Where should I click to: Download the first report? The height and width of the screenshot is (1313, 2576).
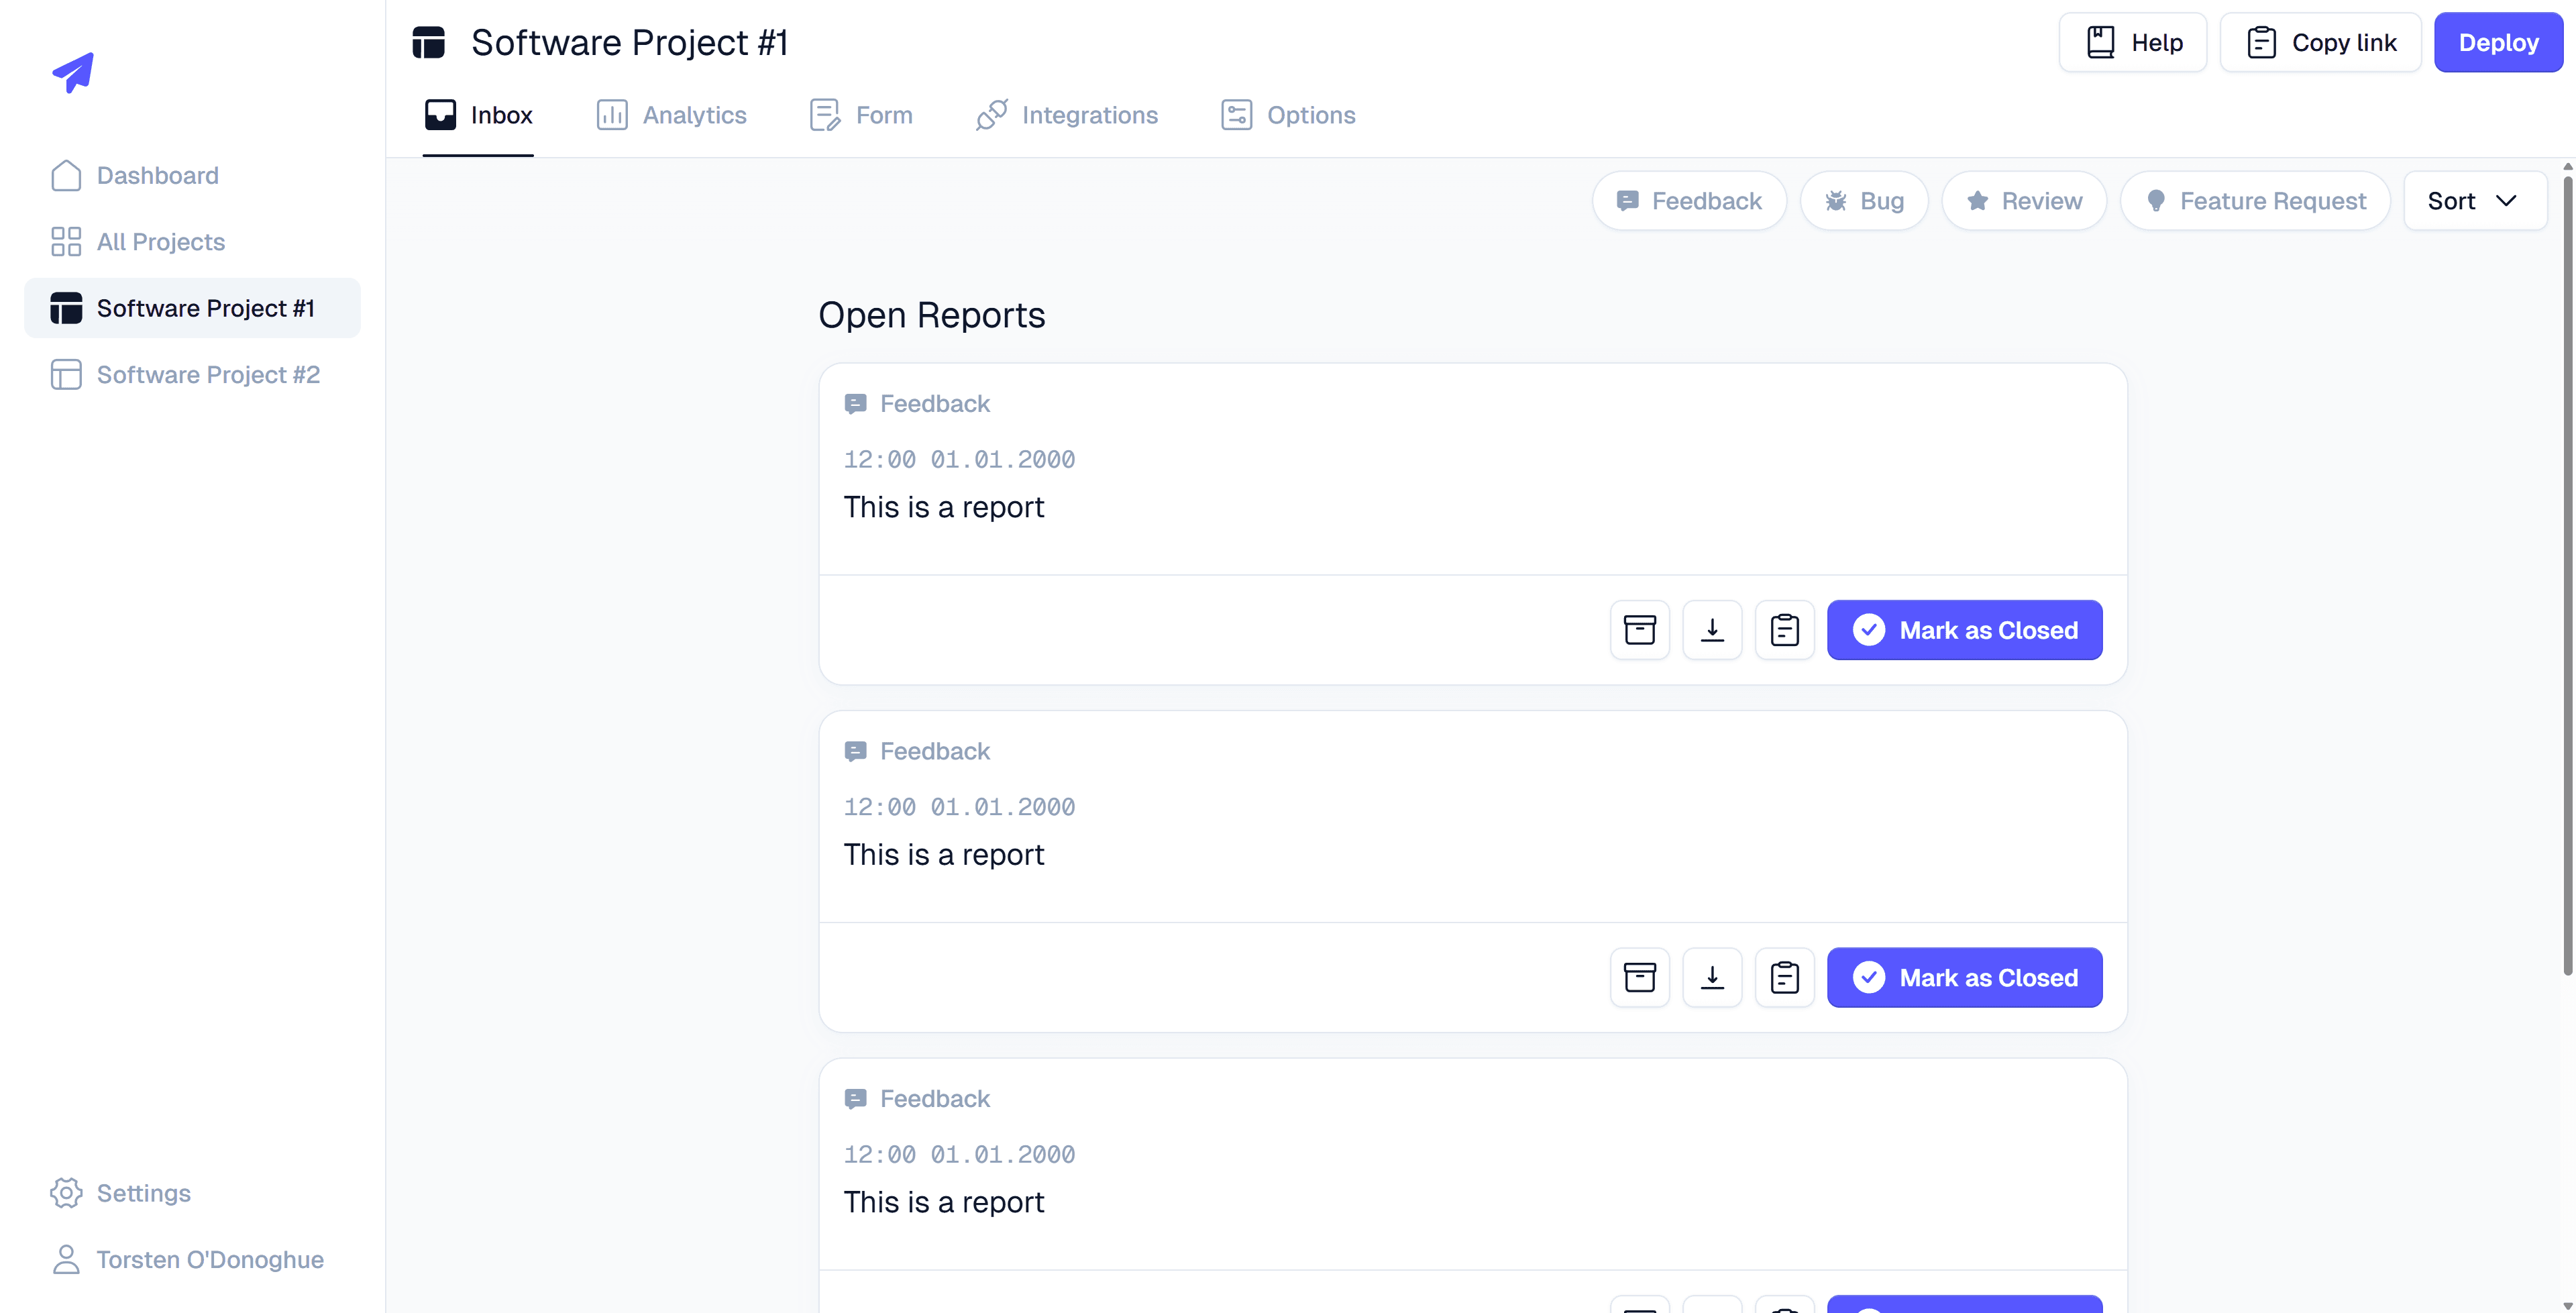(x=1712, y=630)
